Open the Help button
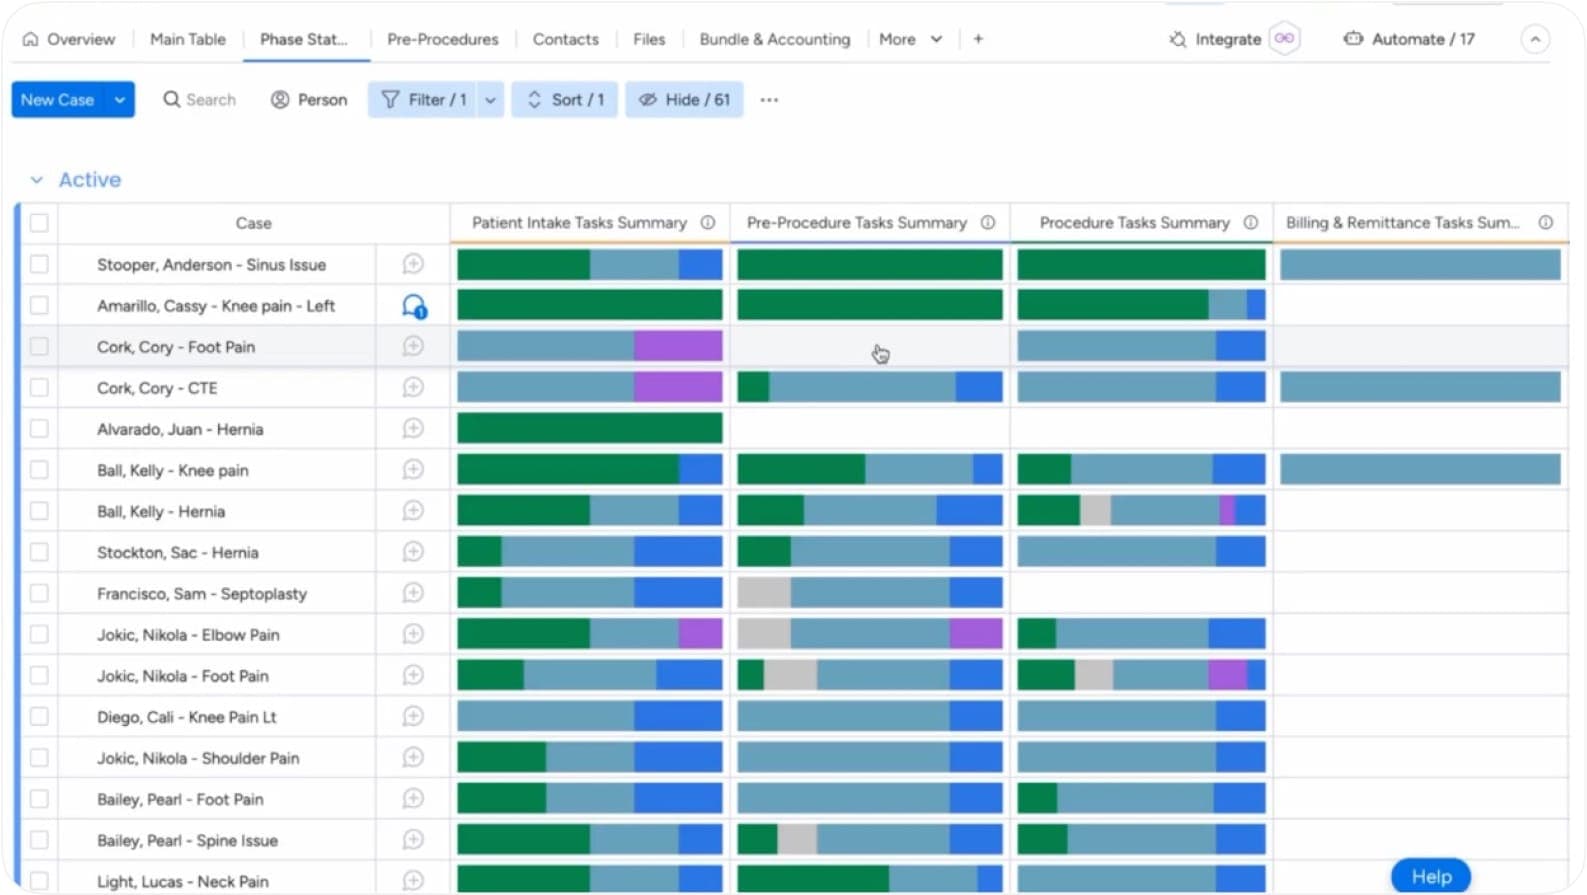 pos(1431,876)
